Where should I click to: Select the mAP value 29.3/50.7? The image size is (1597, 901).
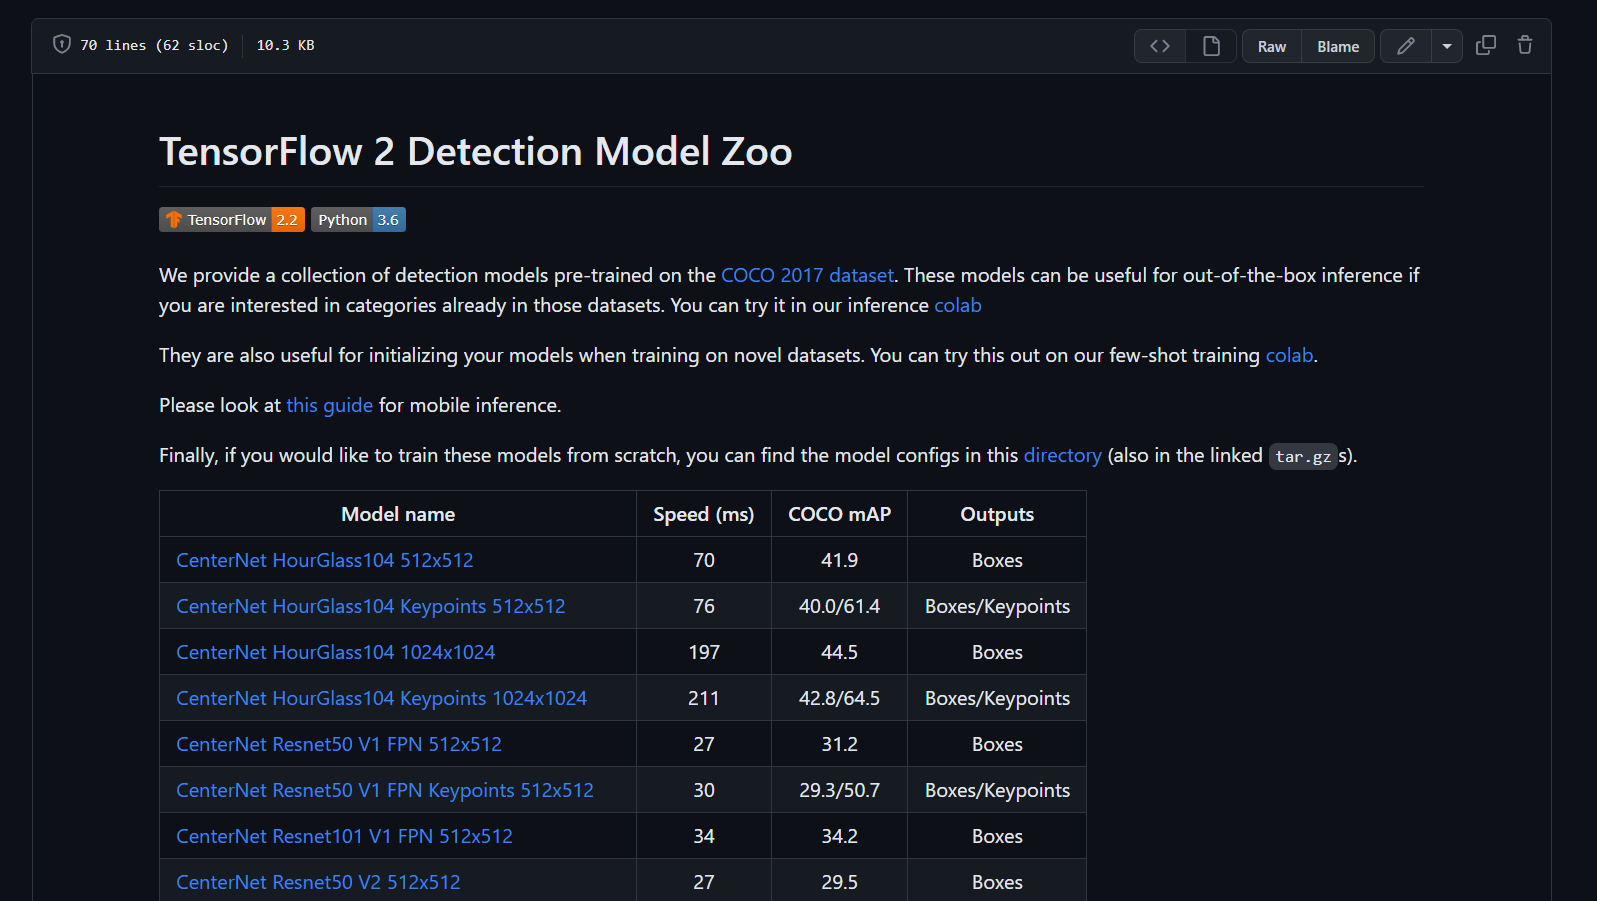839,790
